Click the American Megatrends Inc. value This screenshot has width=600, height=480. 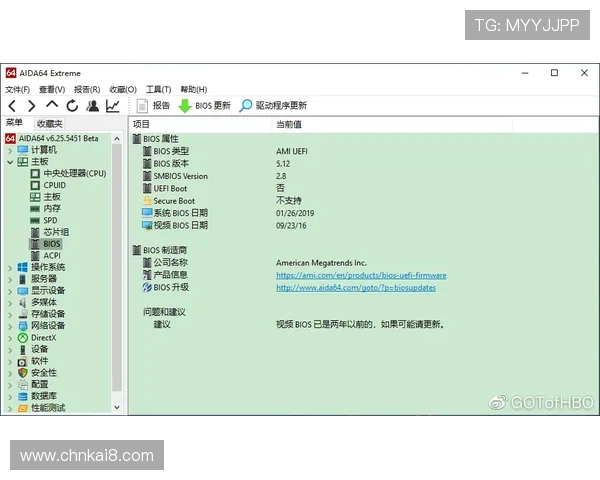point(321,263)
